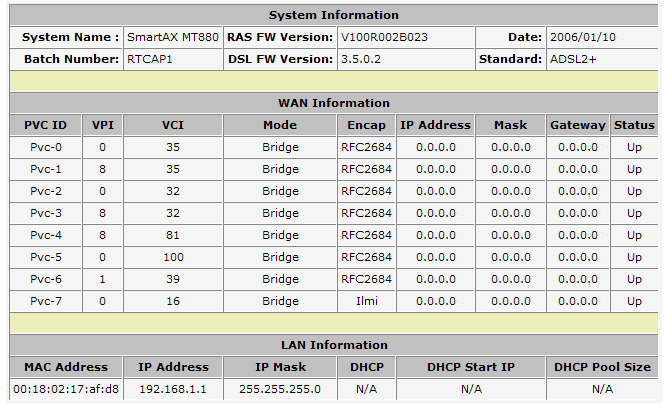Select the MAC address 00:18:02:17:af:d8
664x405 pixels.
(x=66, y=389)
